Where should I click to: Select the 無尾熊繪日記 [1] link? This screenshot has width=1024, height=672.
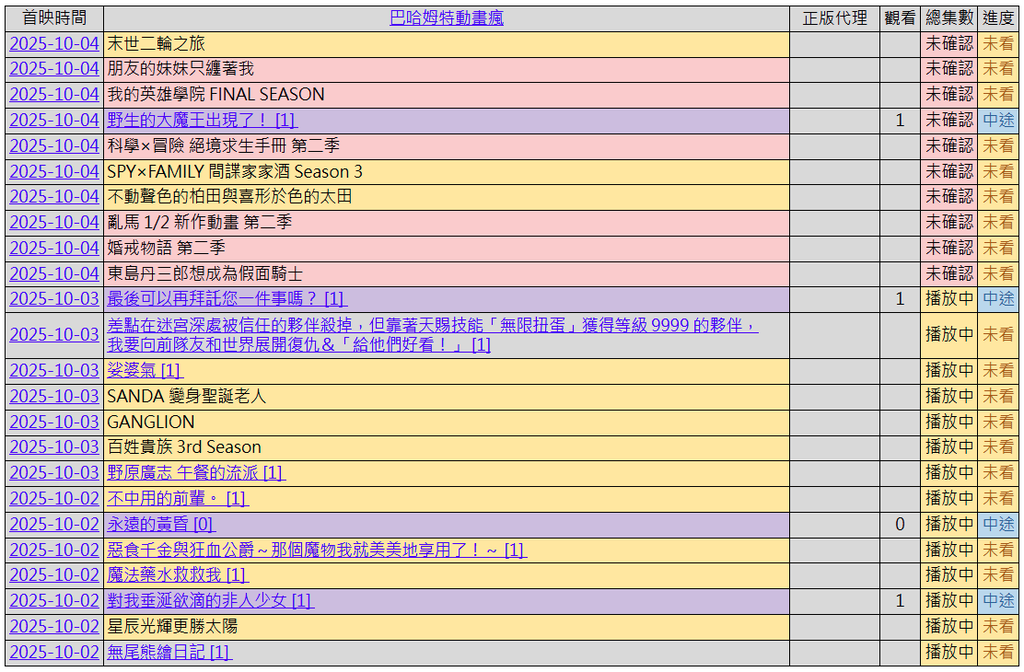169,652
